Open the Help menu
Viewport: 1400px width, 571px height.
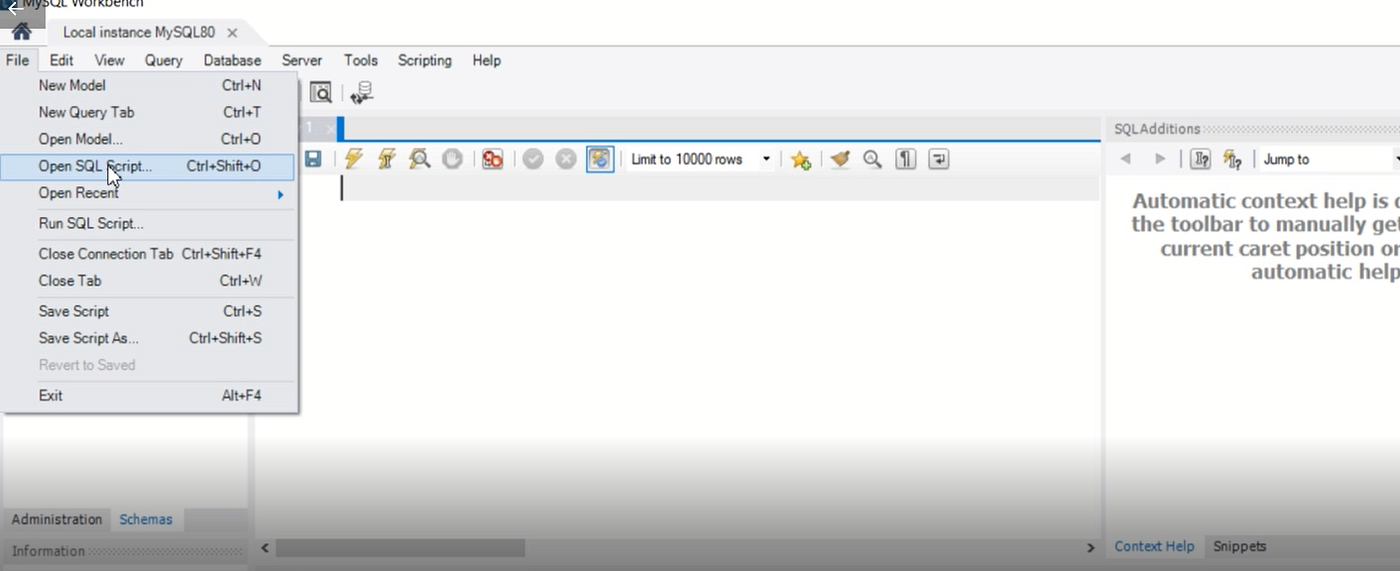click(x=487, y=60)
